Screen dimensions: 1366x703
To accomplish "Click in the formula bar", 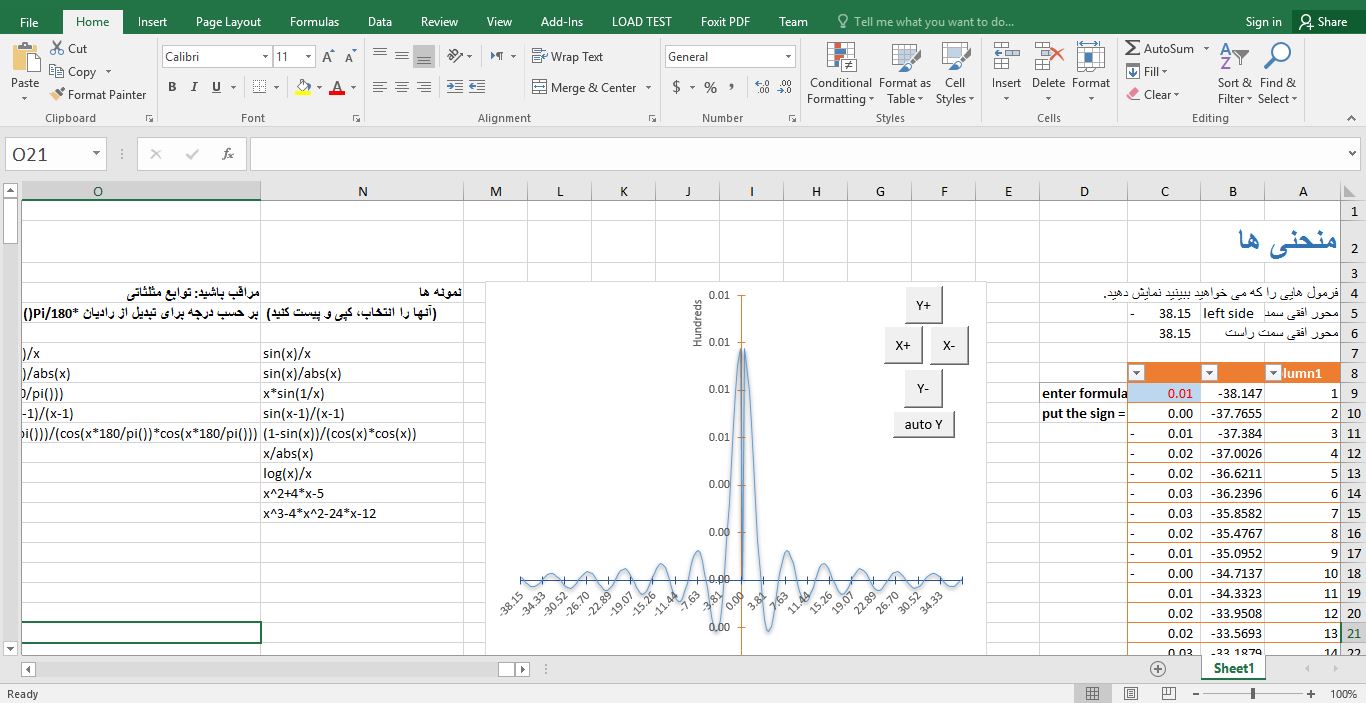I will tap(797, 154).
